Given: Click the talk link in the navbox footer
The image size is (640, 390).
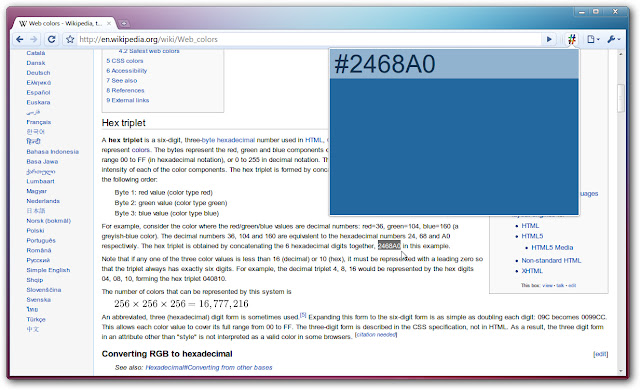Looking at the screenshot, I should click(x=560, y=286).
